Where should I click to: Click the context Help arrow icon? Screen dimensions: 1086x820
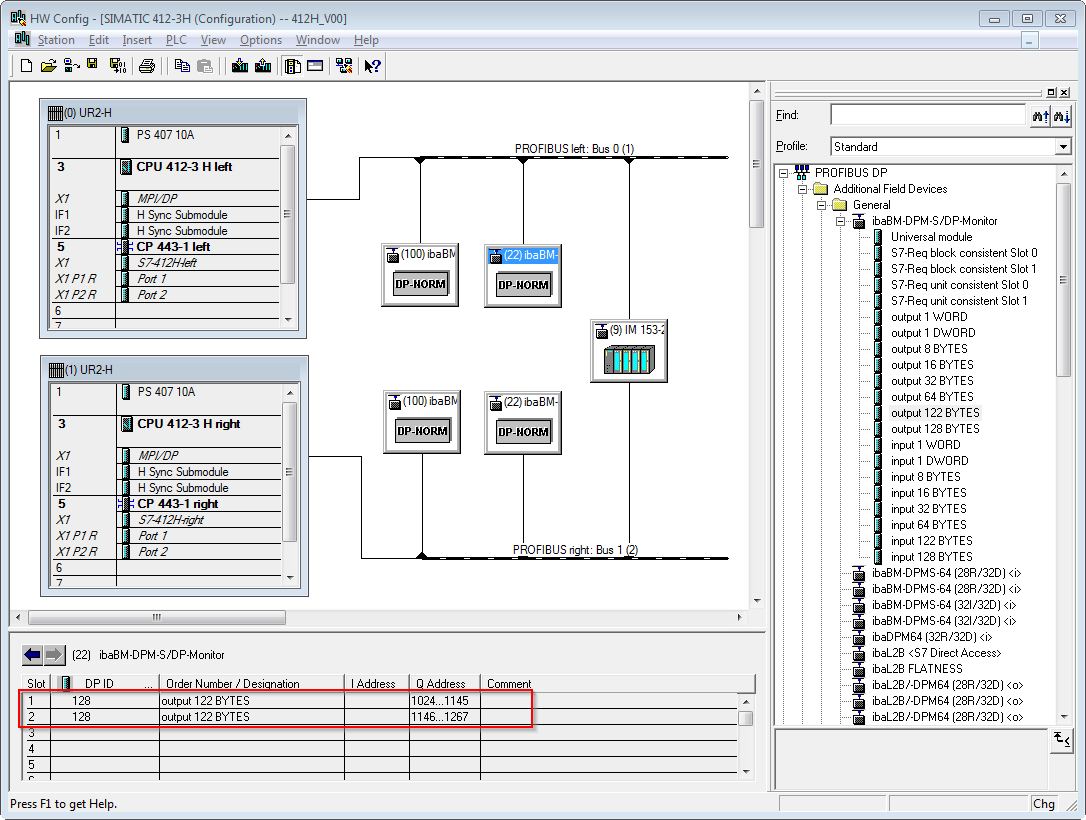(x=372, y=66)
